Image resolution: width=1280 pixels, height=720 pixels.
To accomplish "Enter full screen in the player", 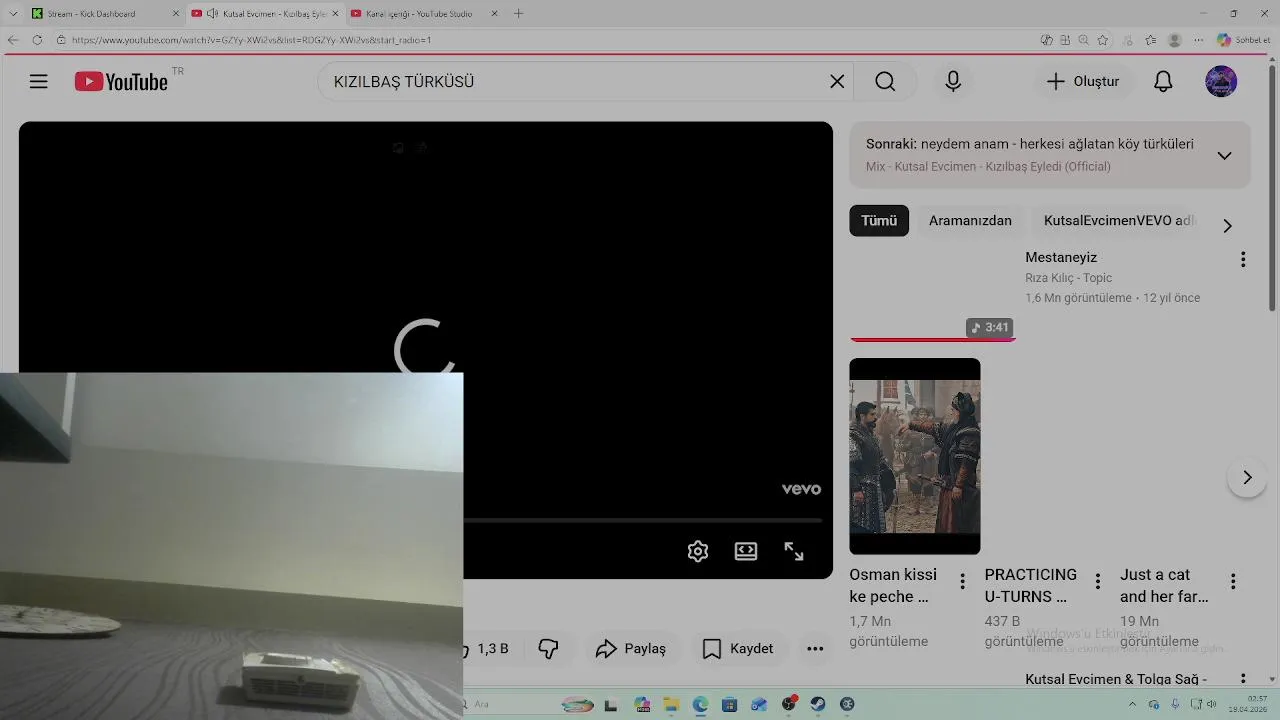I will pyautogui.click(x=794, y=551).
